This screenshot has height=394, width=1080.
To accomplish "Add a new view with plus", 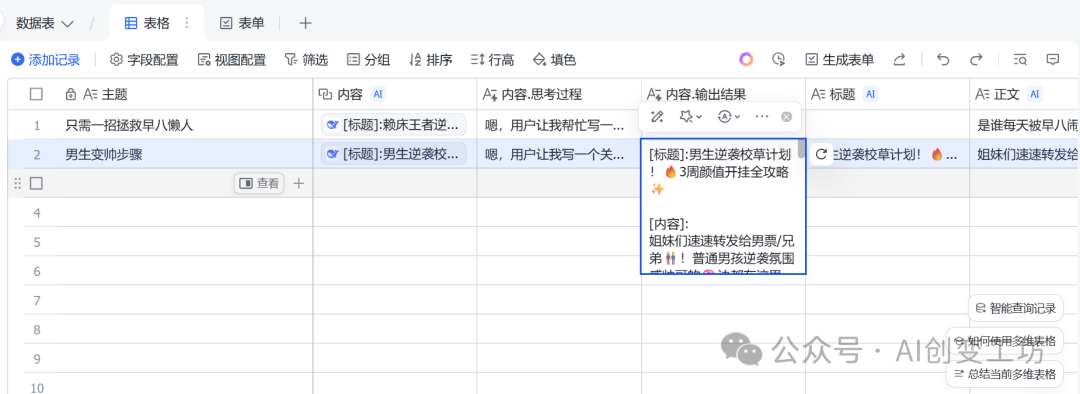I will click(305, 23).
